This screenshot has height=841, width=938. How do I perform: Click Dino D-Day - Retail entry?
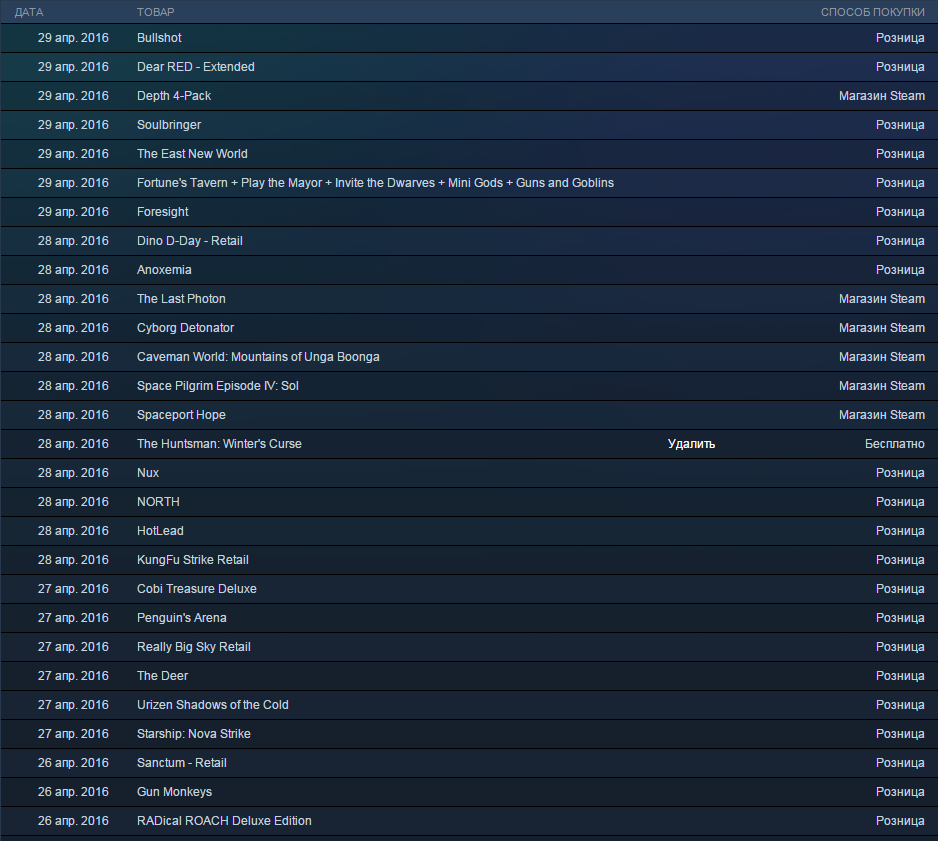[x=190, y=241]
